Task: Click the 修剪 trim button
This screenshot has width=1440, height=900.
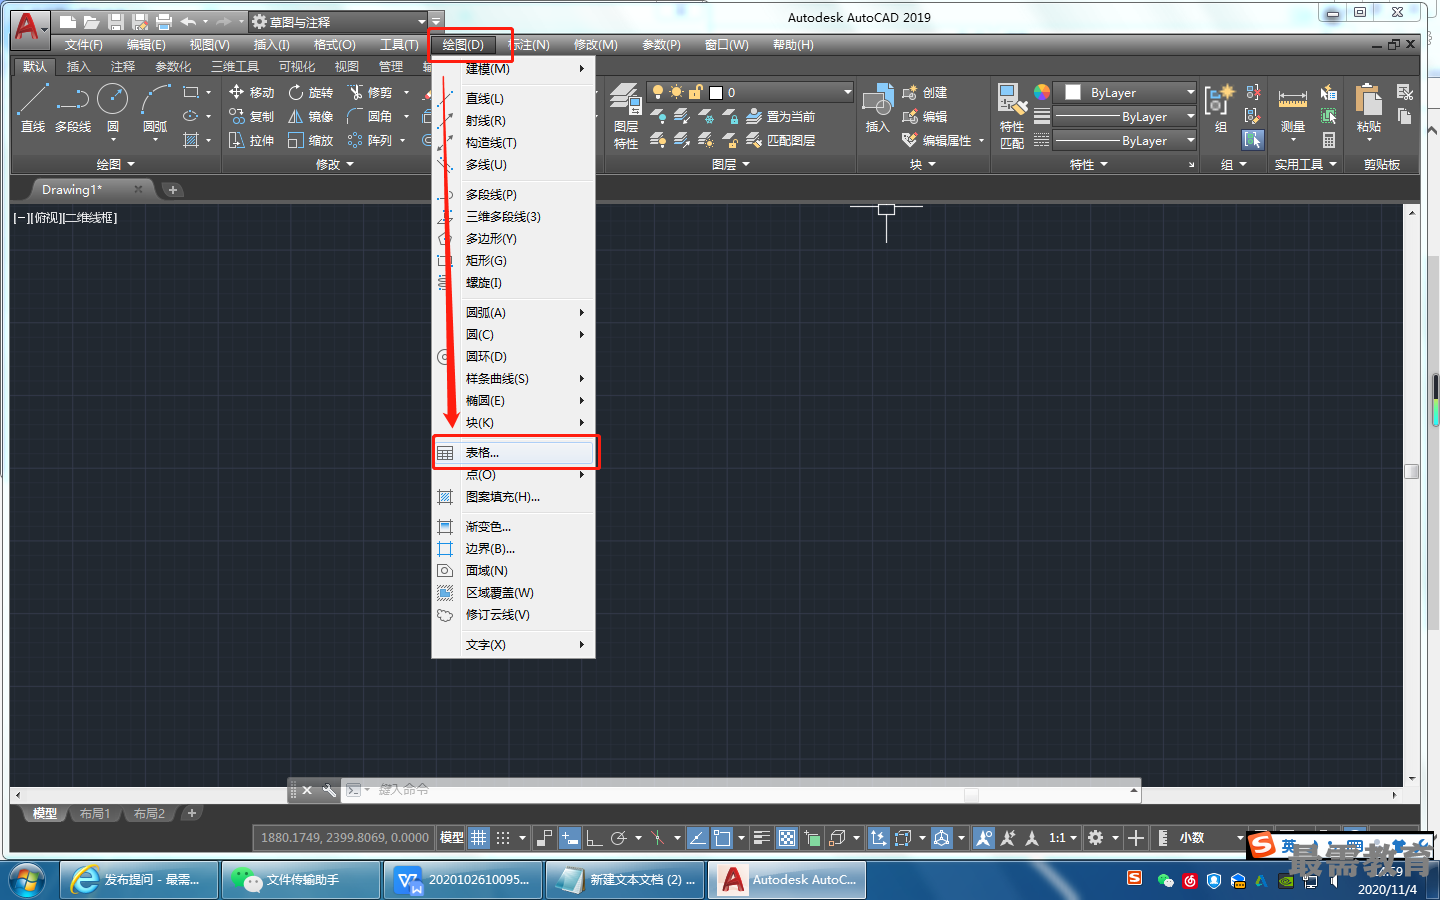Action: pyautogui.click(x=370, y=92)
